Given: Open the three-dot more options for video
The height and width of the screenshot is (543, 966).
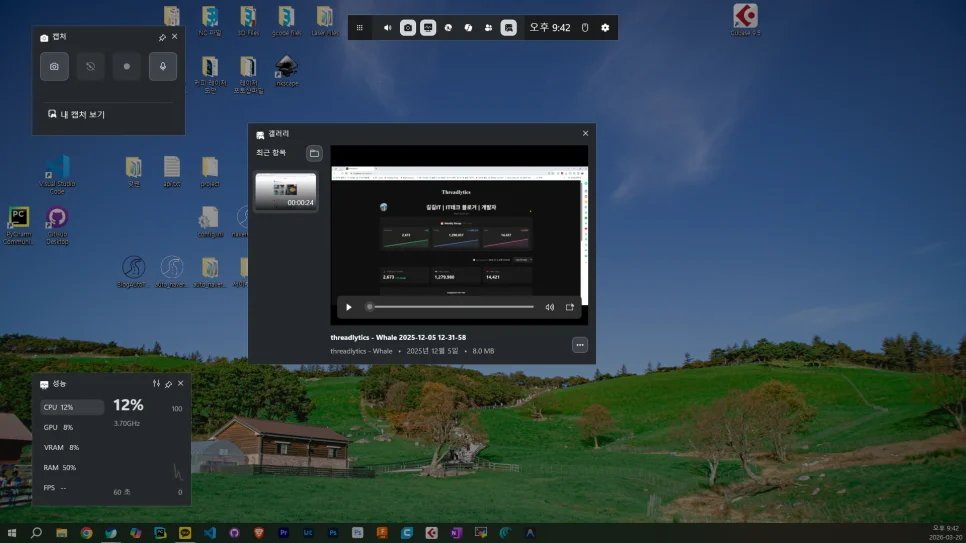Looking at the screenshot, I should 580,345.
